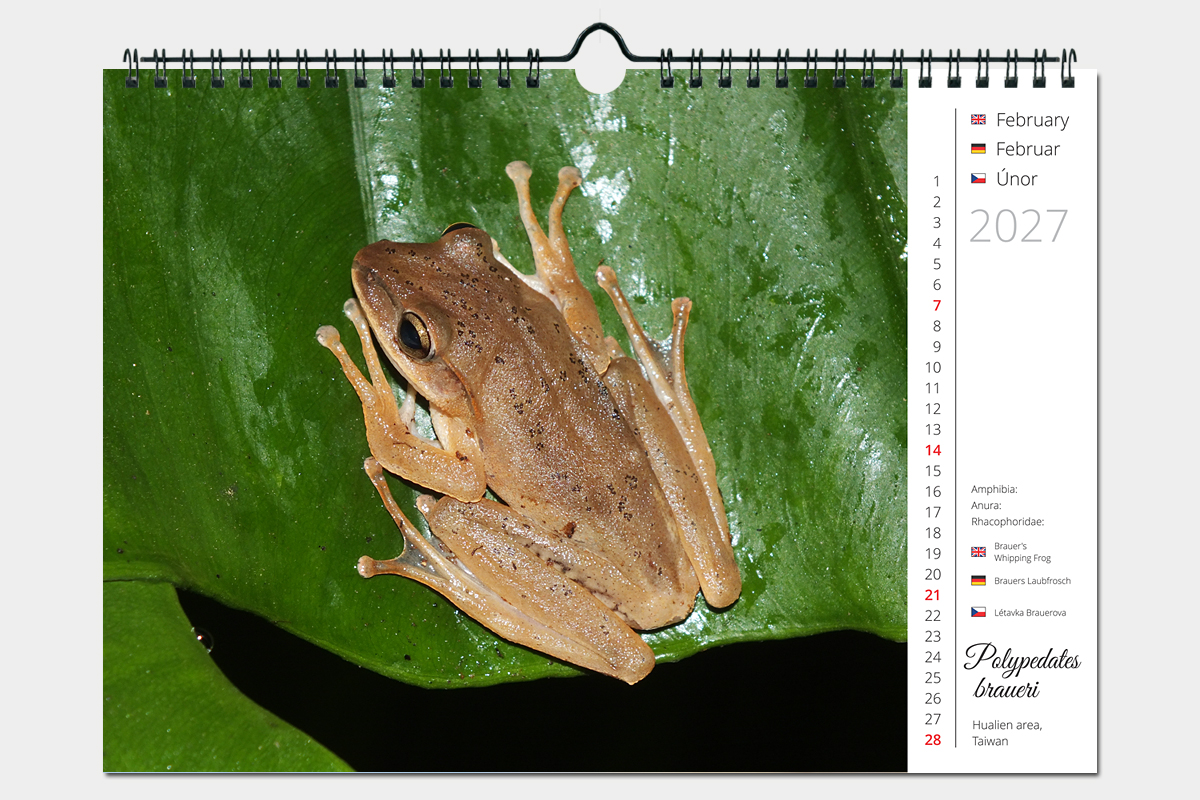Click the February month label
Screen dimensions: 1200x800
tap(1032, 120)
